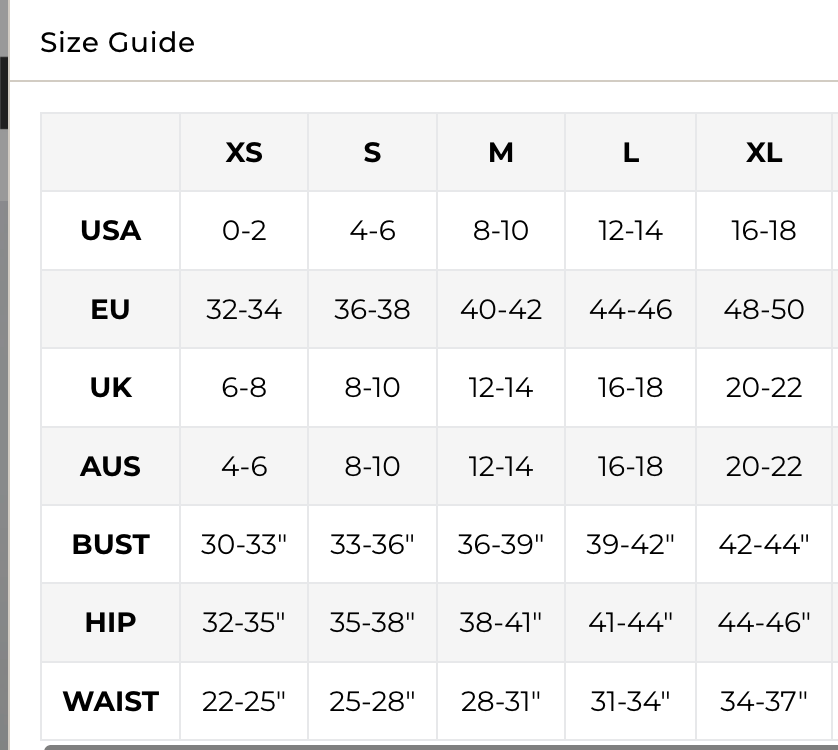Click the BUST row label

tap(110, 544)
